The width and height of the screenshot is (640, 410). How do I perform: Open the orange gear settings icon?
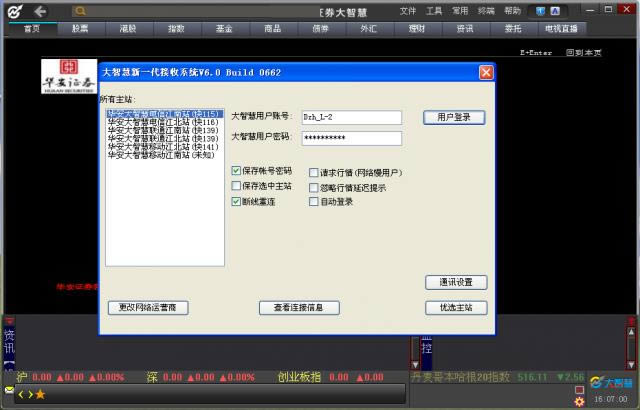coord(579,402)
